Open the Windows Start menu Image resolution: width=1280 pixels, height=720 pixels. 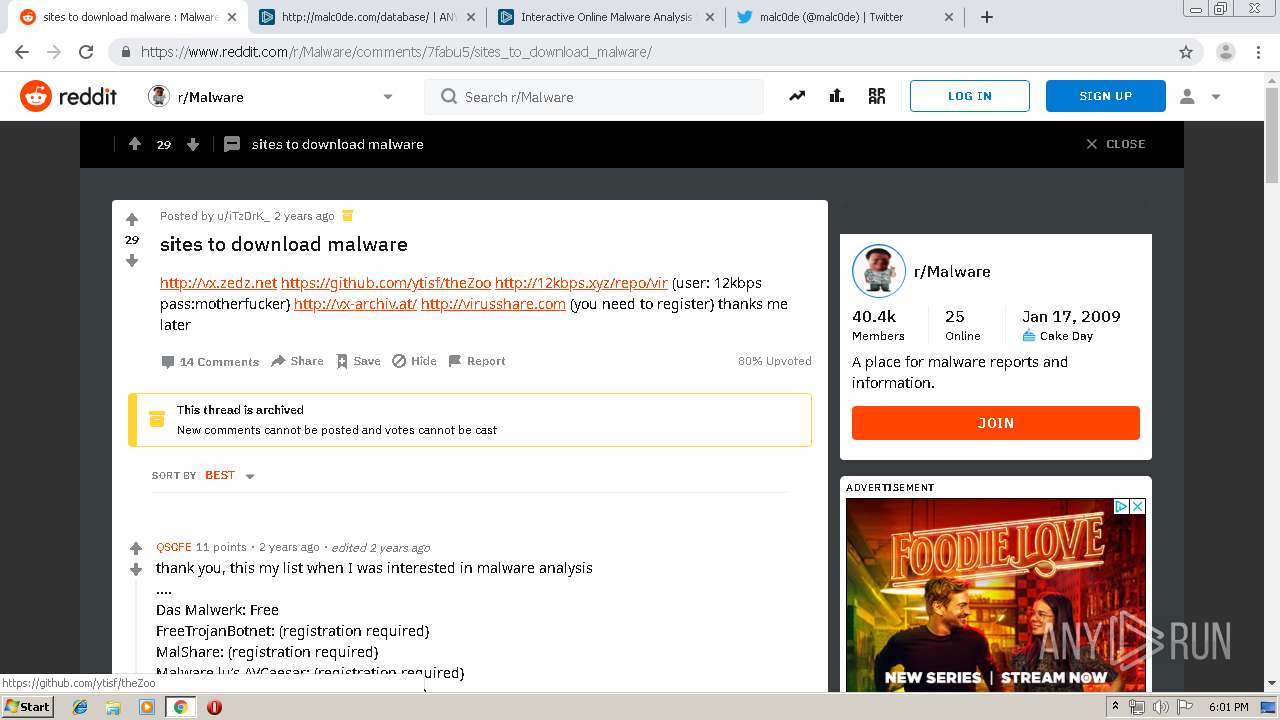point(27,706)
